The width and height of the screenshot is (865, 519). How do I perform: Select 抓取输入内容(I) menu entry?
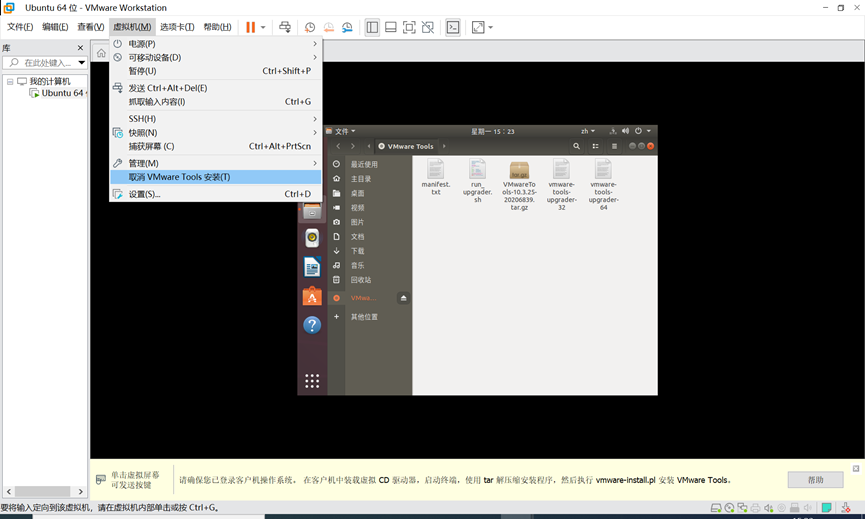tap(216, 101)
